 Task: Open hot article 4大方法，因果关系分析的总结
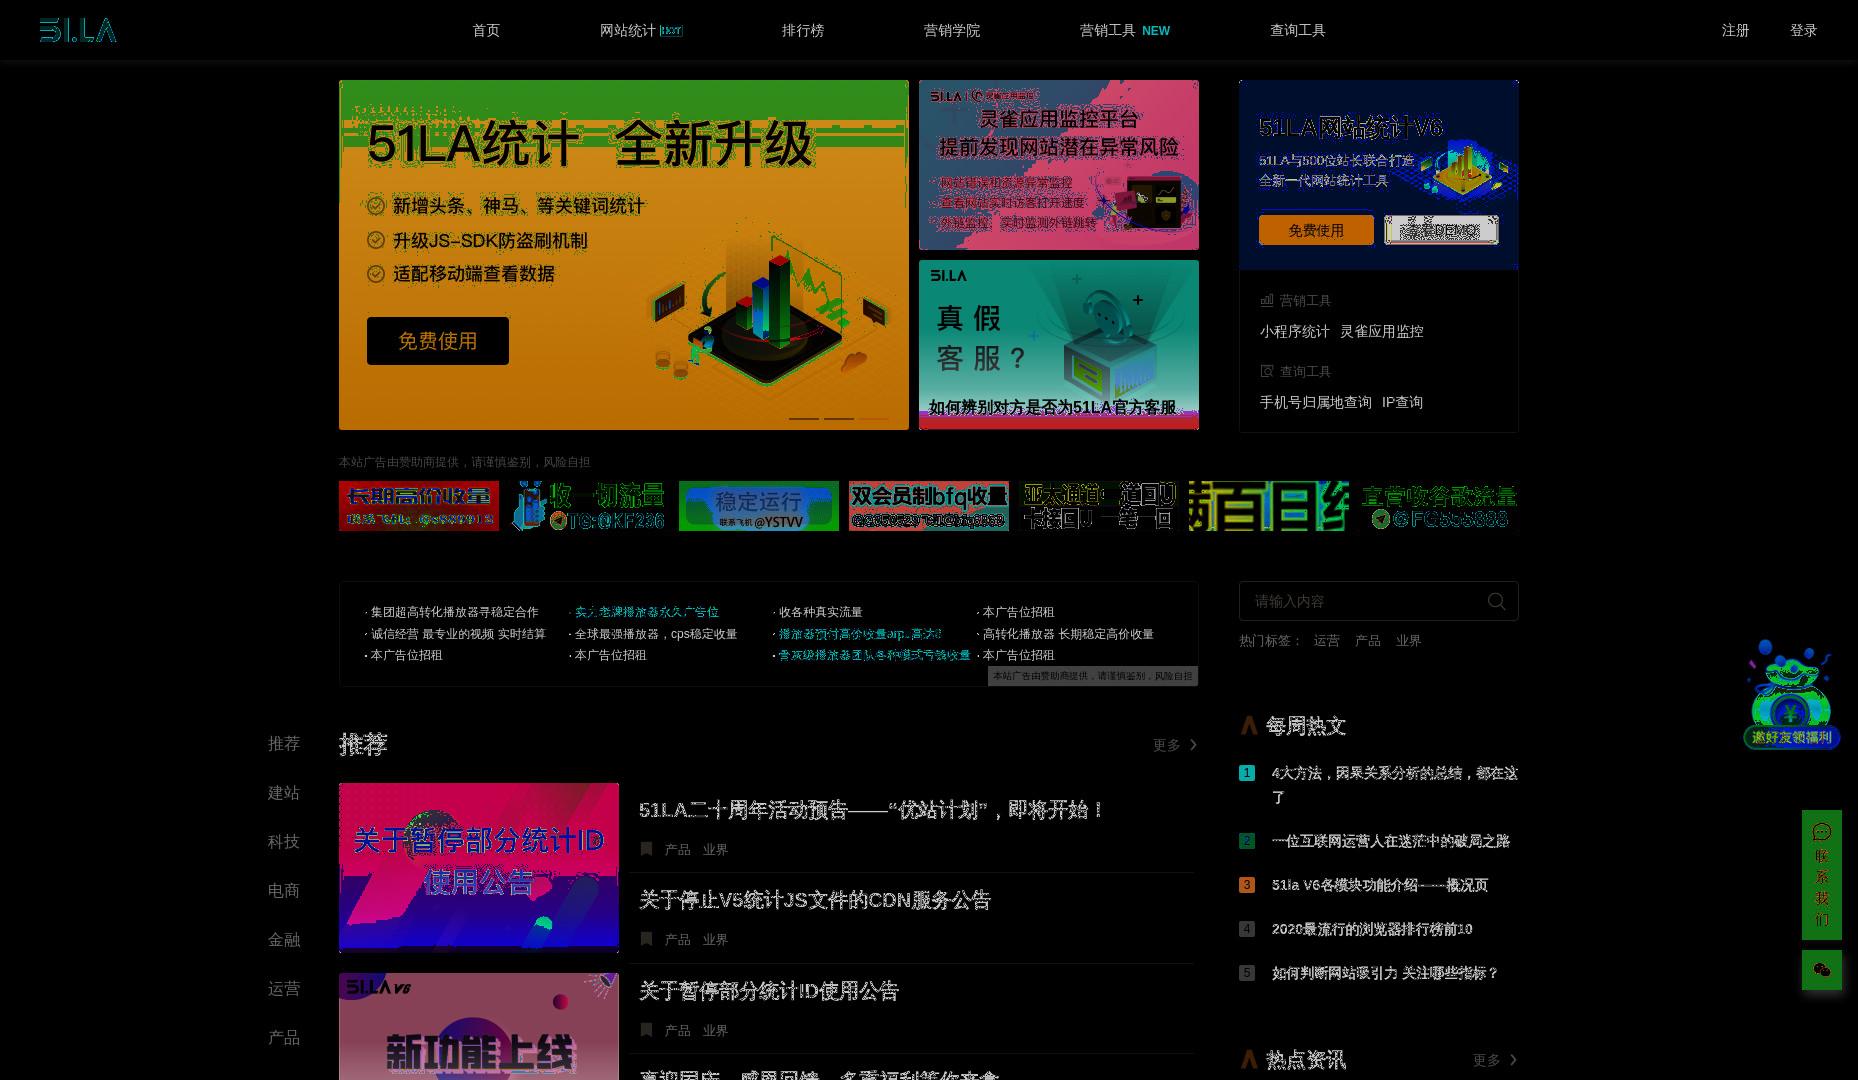1395,785
